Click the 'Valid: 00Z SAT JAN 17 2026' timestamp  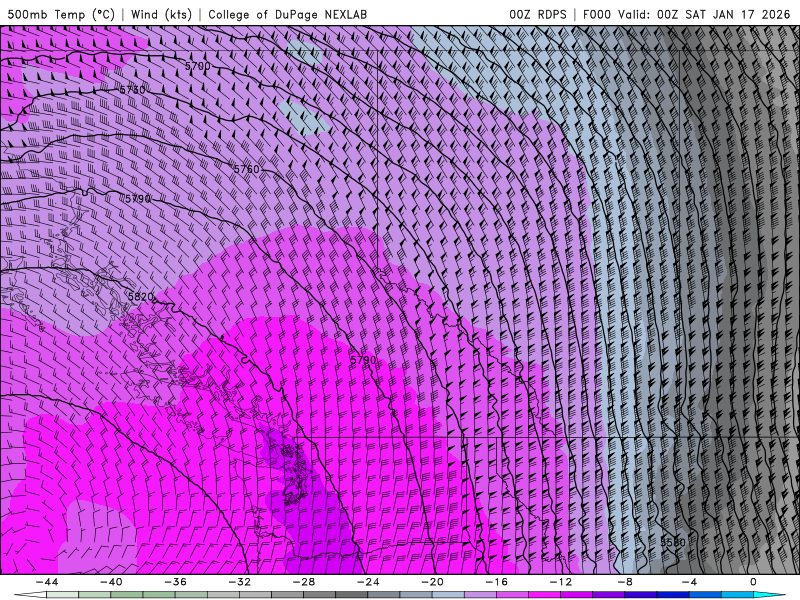[704, 14]
